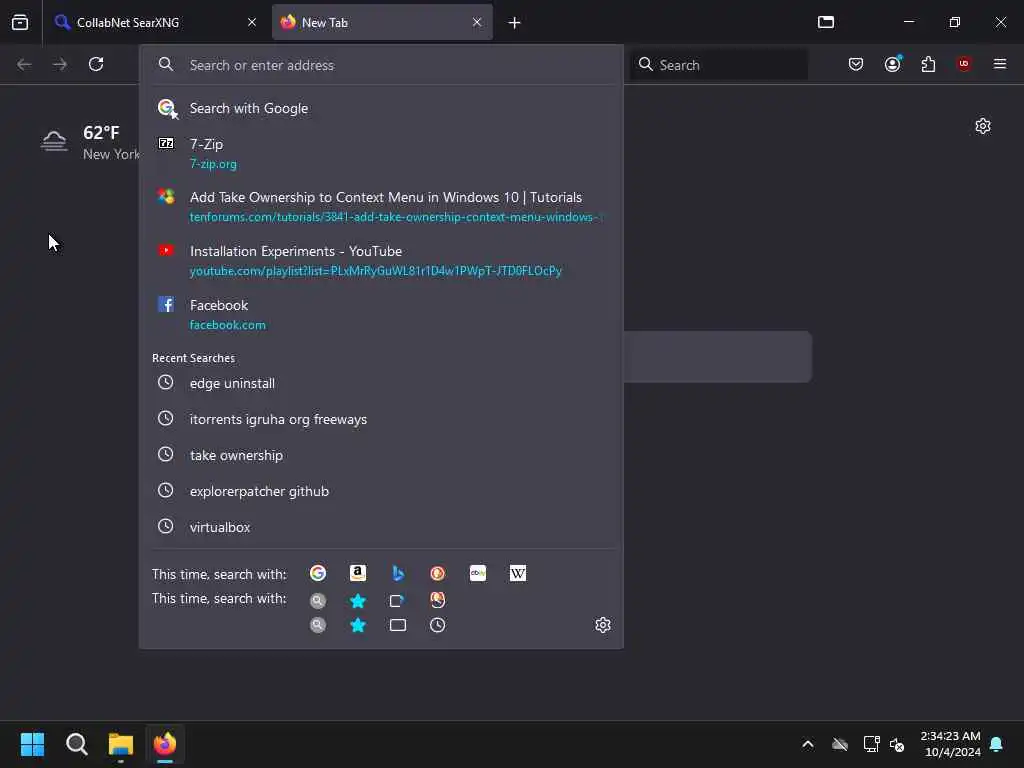Go forward with the forward arrow
The width and height of the screenshot is (1024, 768).
[59, 64]
